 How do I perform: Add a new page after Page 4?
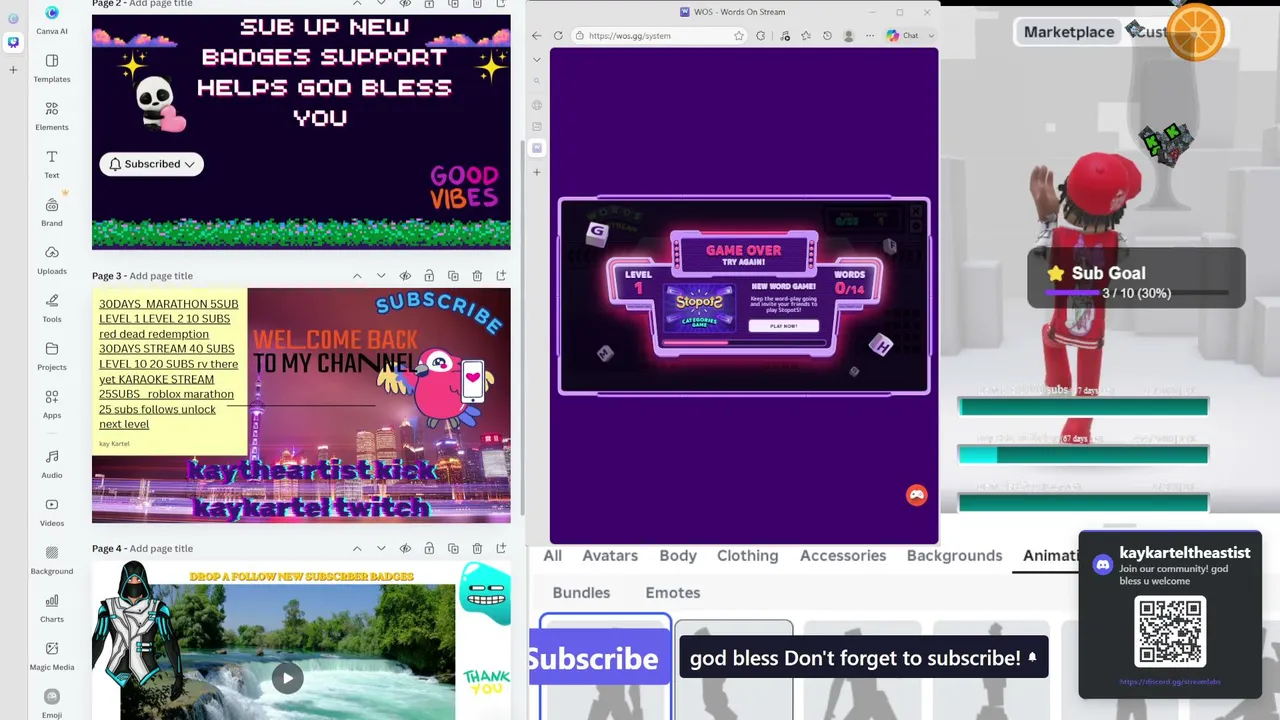[x=501, y=548]
